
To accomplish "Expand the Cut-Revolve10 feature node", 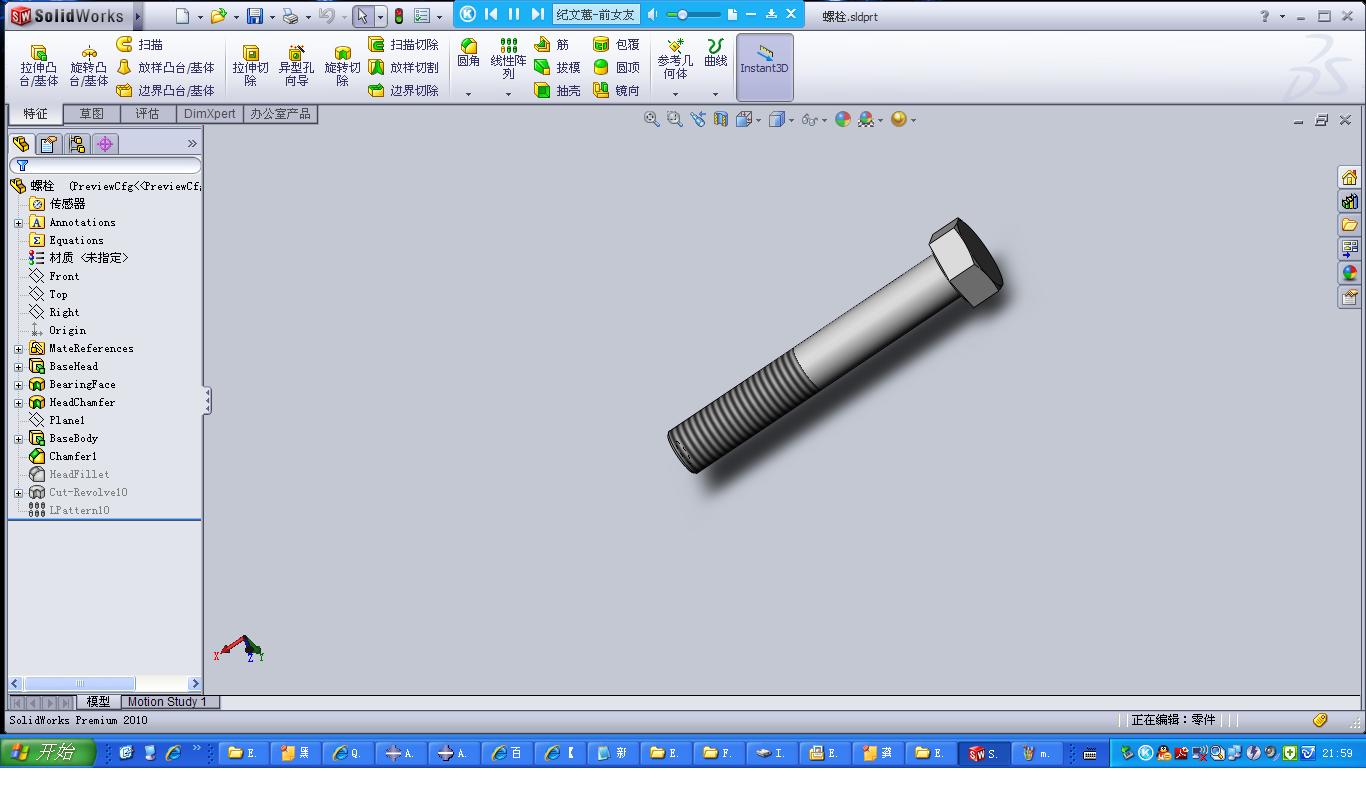I will pyautogui.click(x=18, y=493).
